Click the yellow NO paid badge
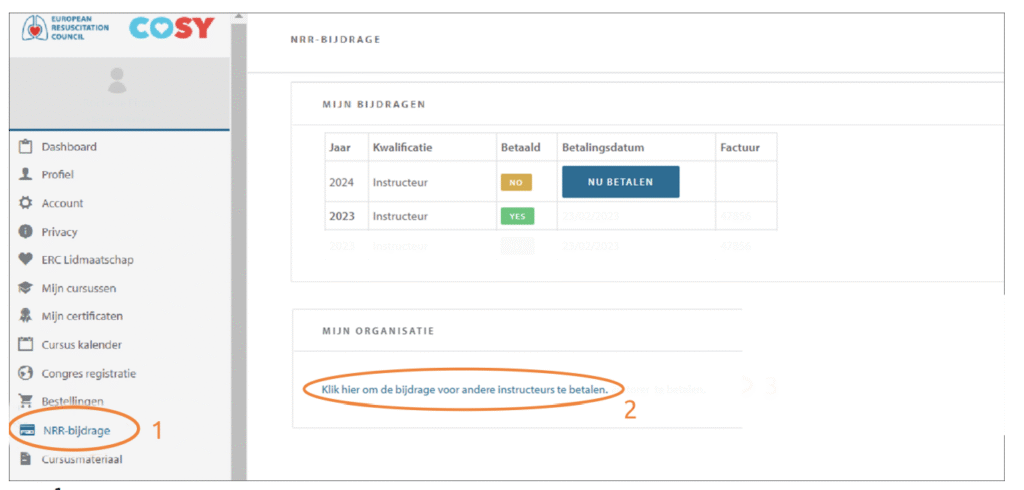This screenshot has width=1024, height=490. click(516, 183)
